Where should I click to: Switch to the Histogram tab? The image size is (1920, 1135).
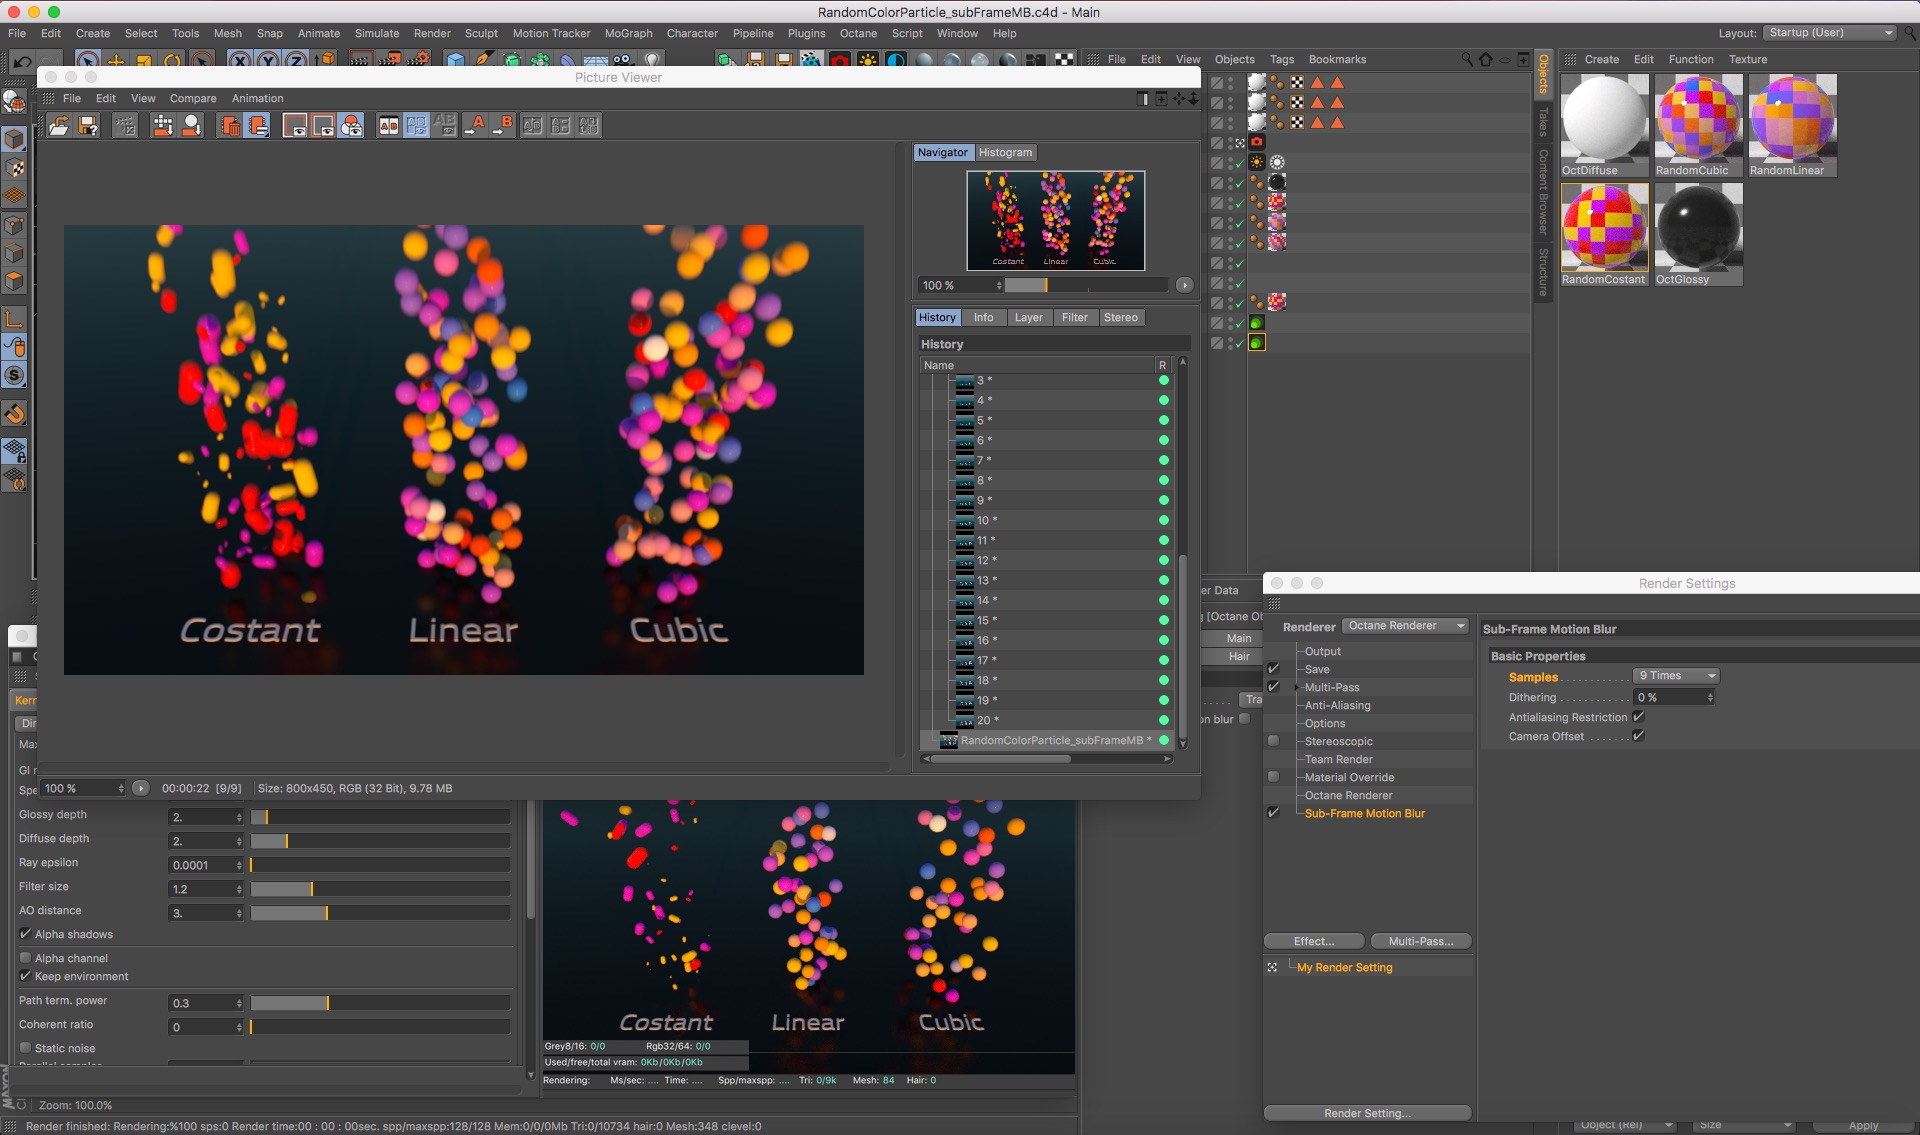tap(1005, 153)
